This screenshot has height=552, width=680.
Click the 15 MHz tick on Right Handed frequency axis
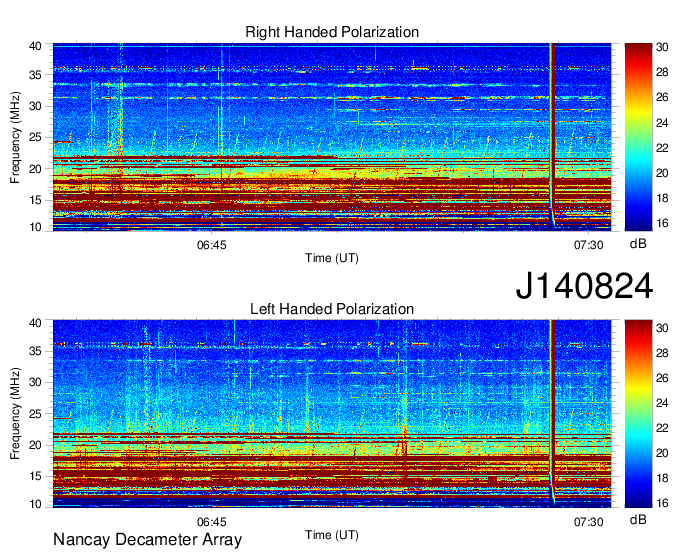point(35,200)
